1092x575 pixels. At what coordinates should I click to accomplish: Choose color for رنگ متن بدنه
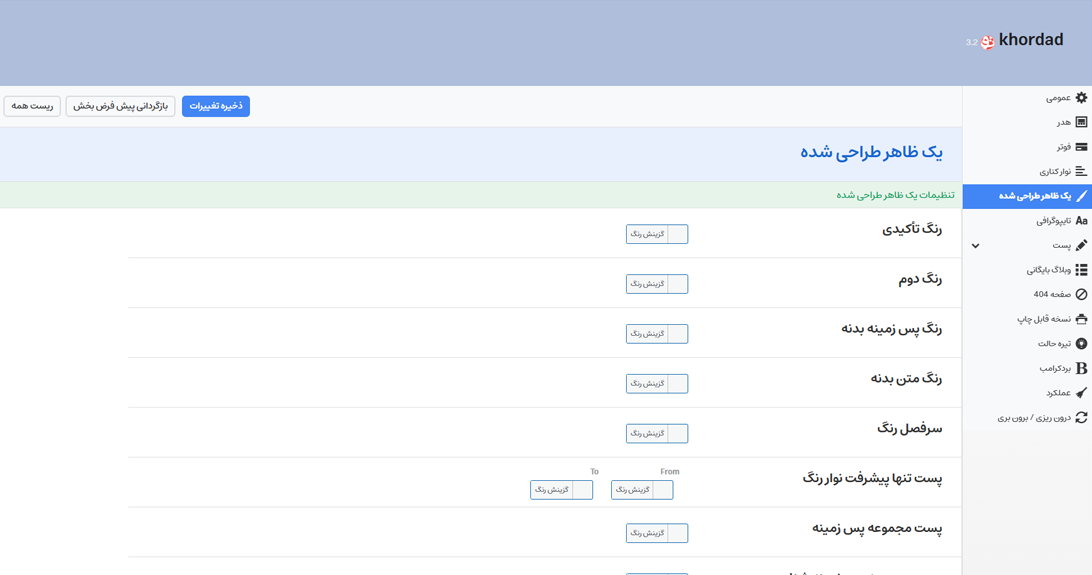tap(657, 384)
